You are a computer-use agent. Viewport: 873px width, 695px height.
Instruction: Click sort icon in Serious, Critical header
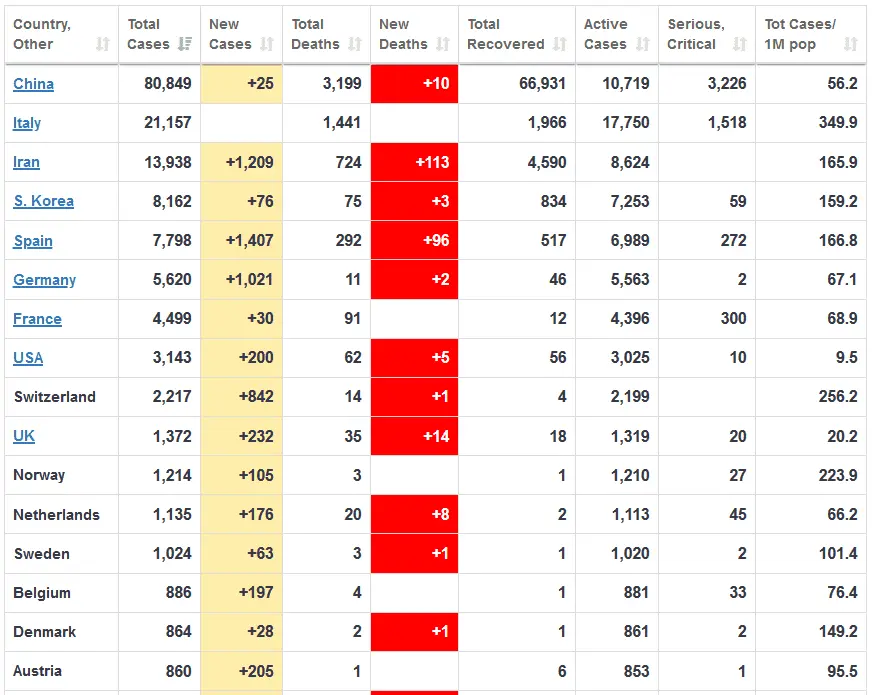coord(740,44)
